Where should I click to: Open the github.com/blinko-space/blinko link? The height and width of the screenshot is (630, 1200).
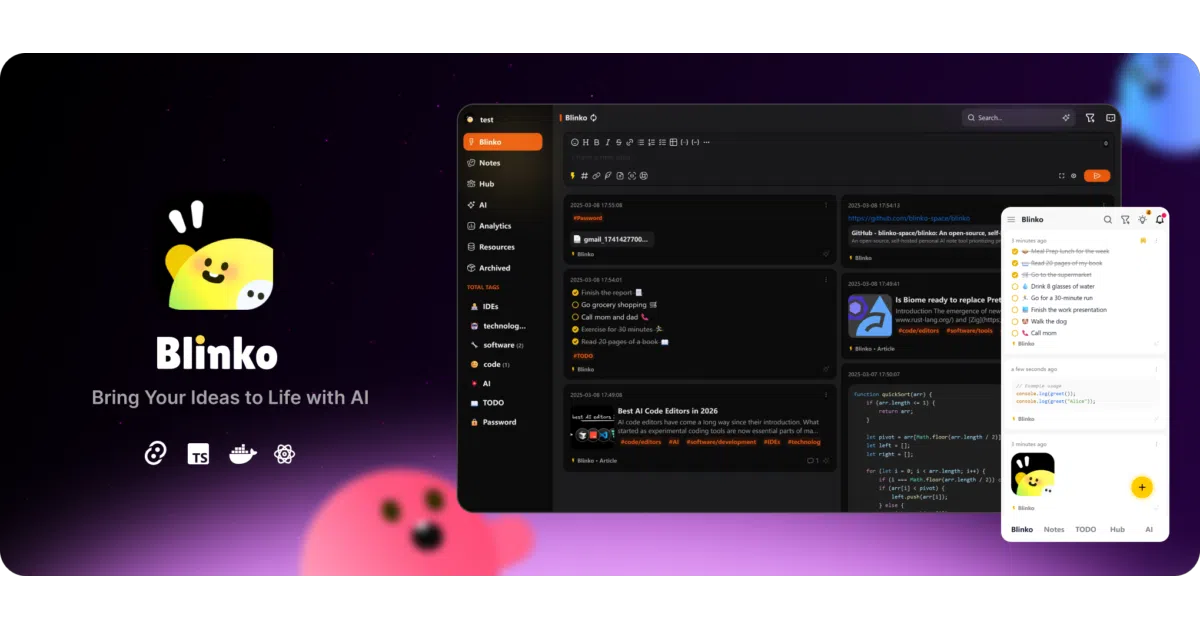(x=909, y=218)
